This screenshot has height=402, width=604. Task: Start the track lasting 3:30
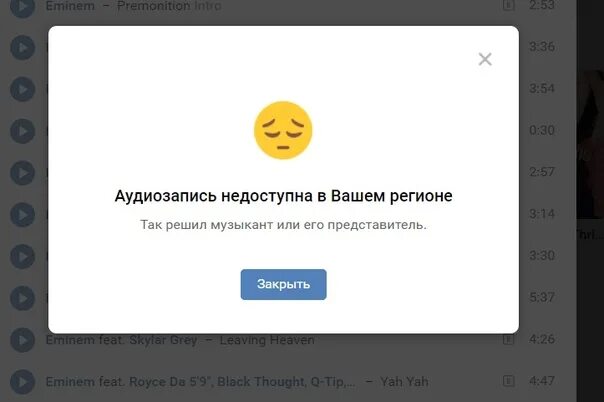pyautogui.click(x=22, y=256)
